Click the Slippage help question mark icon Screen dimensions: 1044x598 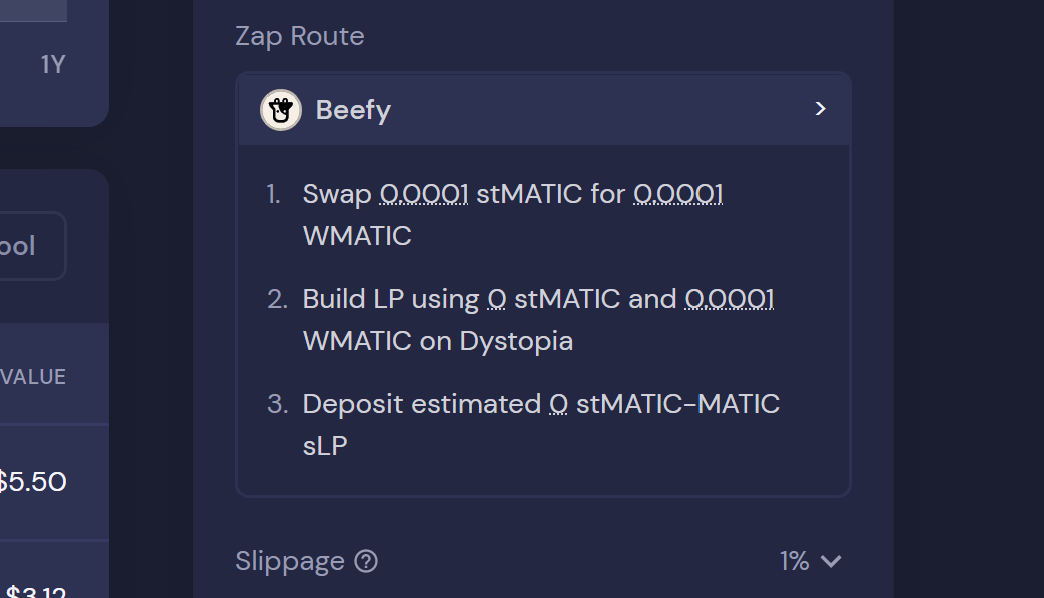click(367, 562)
